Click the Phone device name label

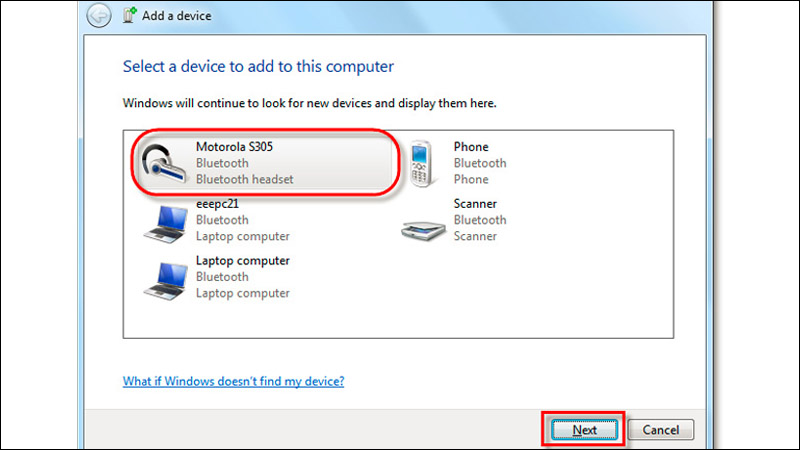[471, 147]
